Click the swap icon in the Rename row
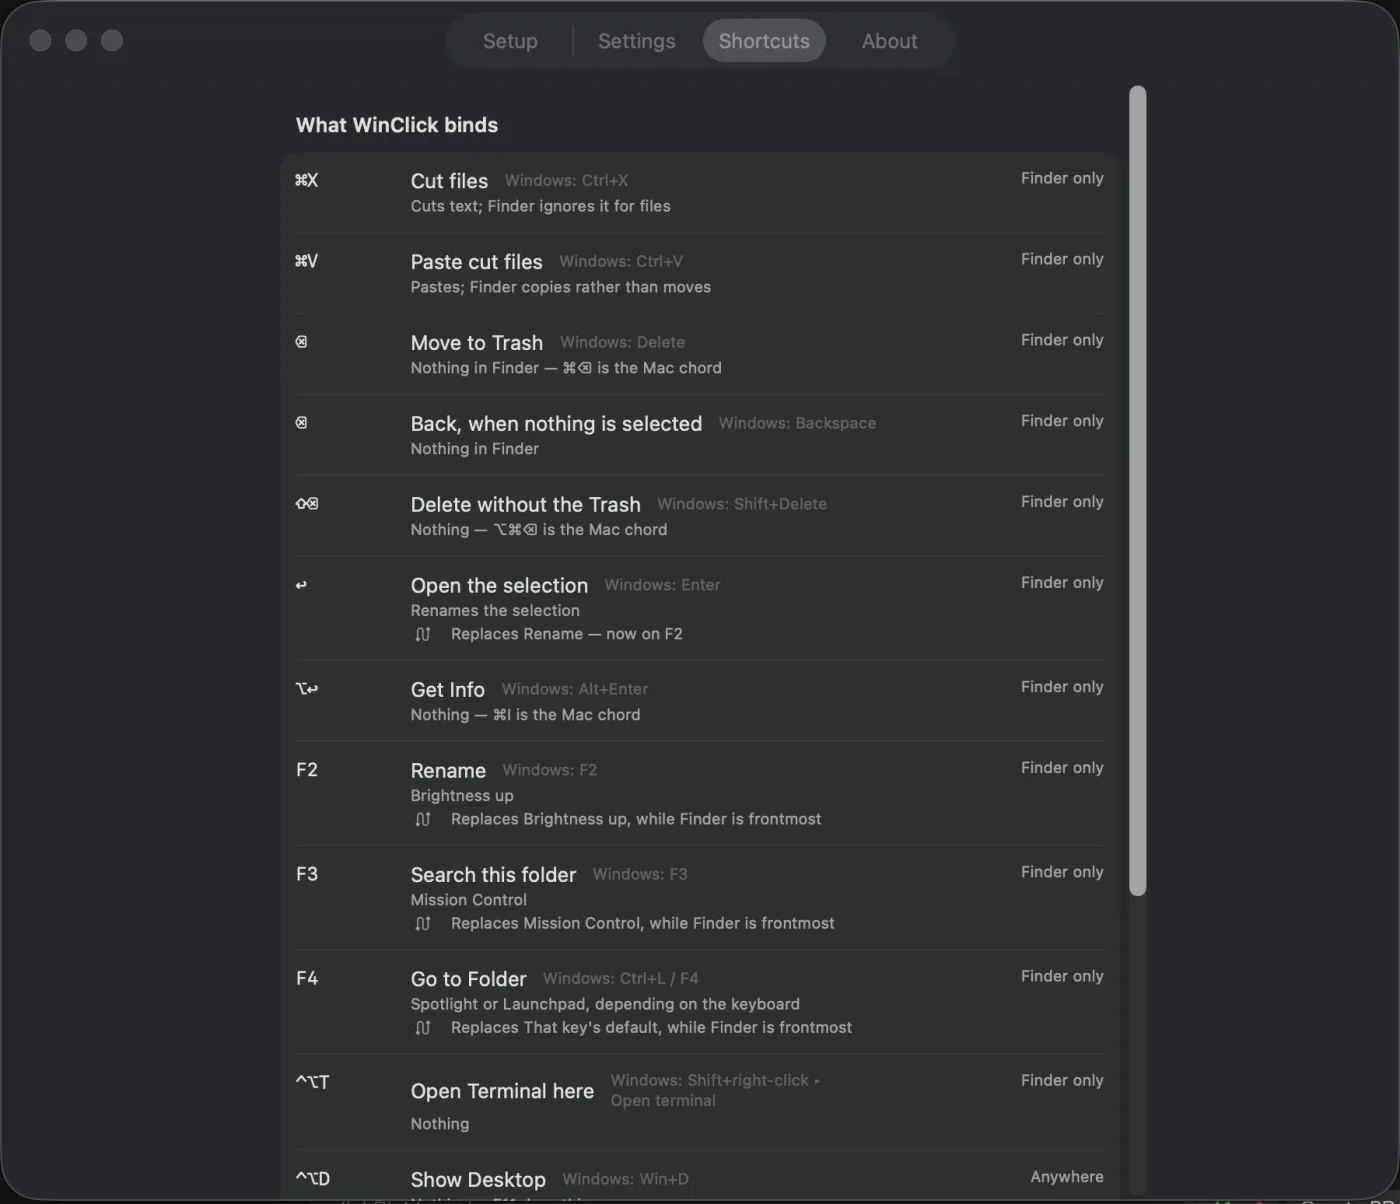The height and width of the screenshot is (1204, 1400). click(x=423, y=819)
